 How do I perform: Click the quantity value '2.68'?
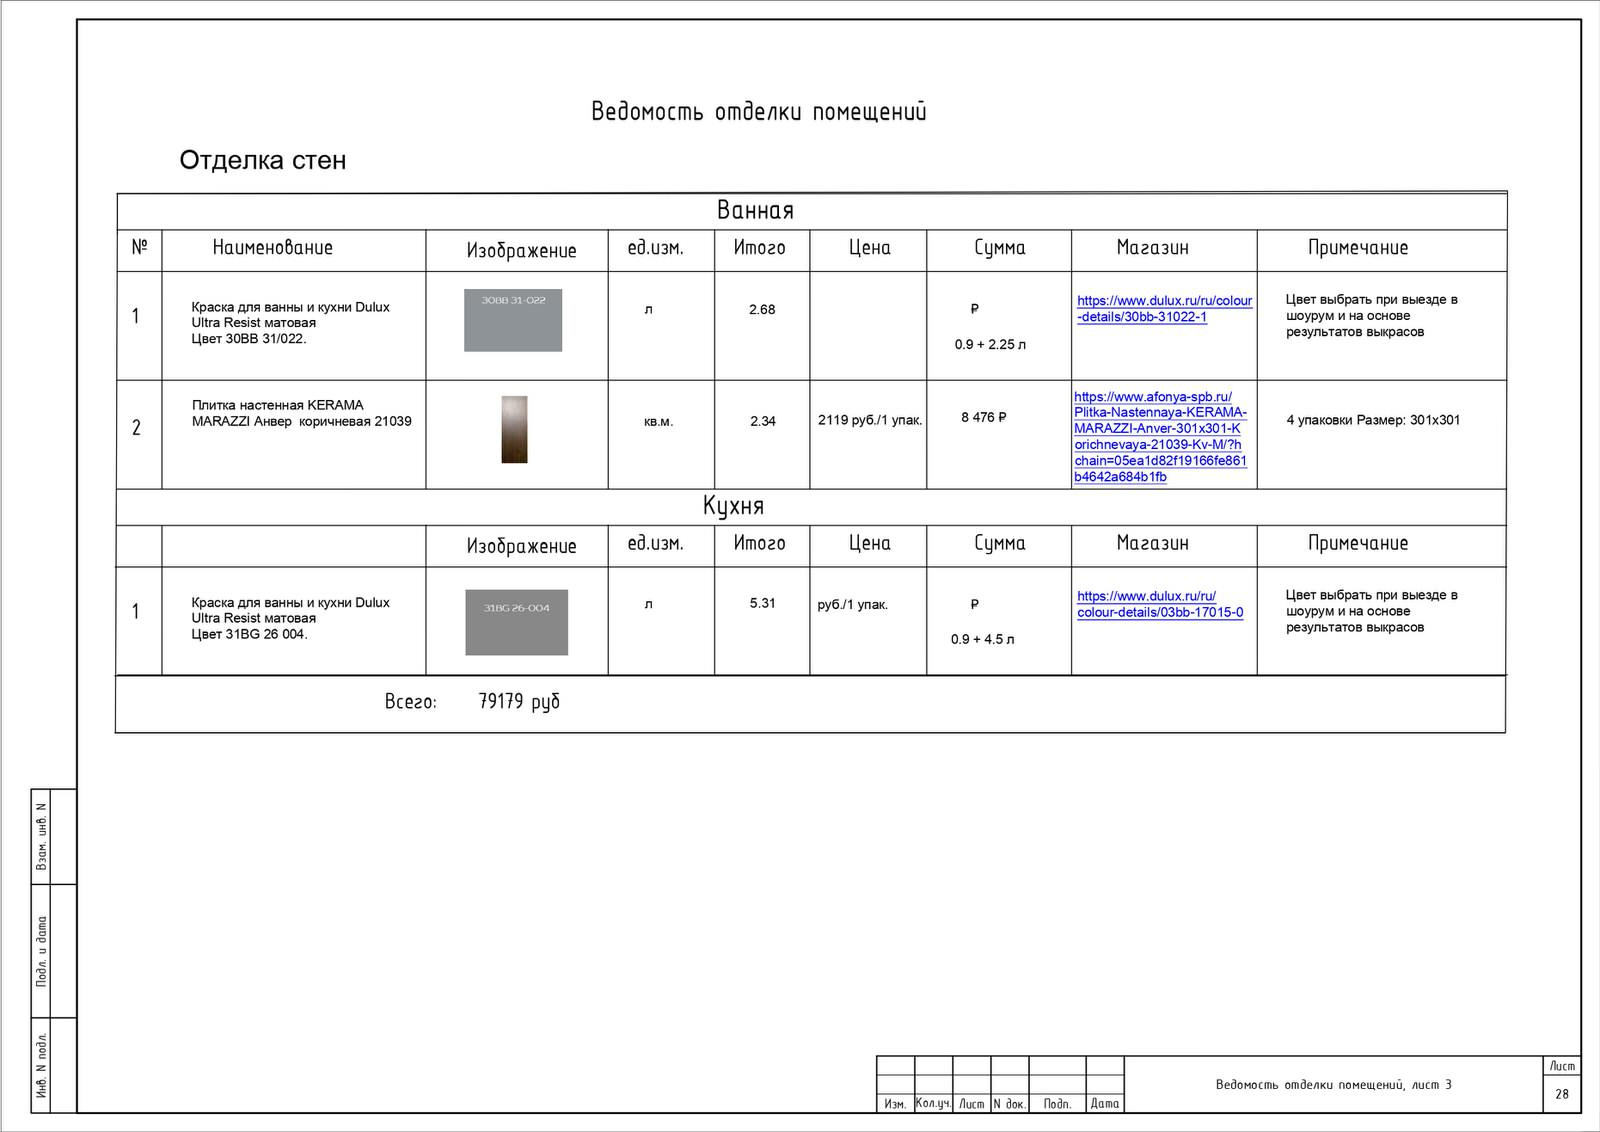click(x=762, y=310)
